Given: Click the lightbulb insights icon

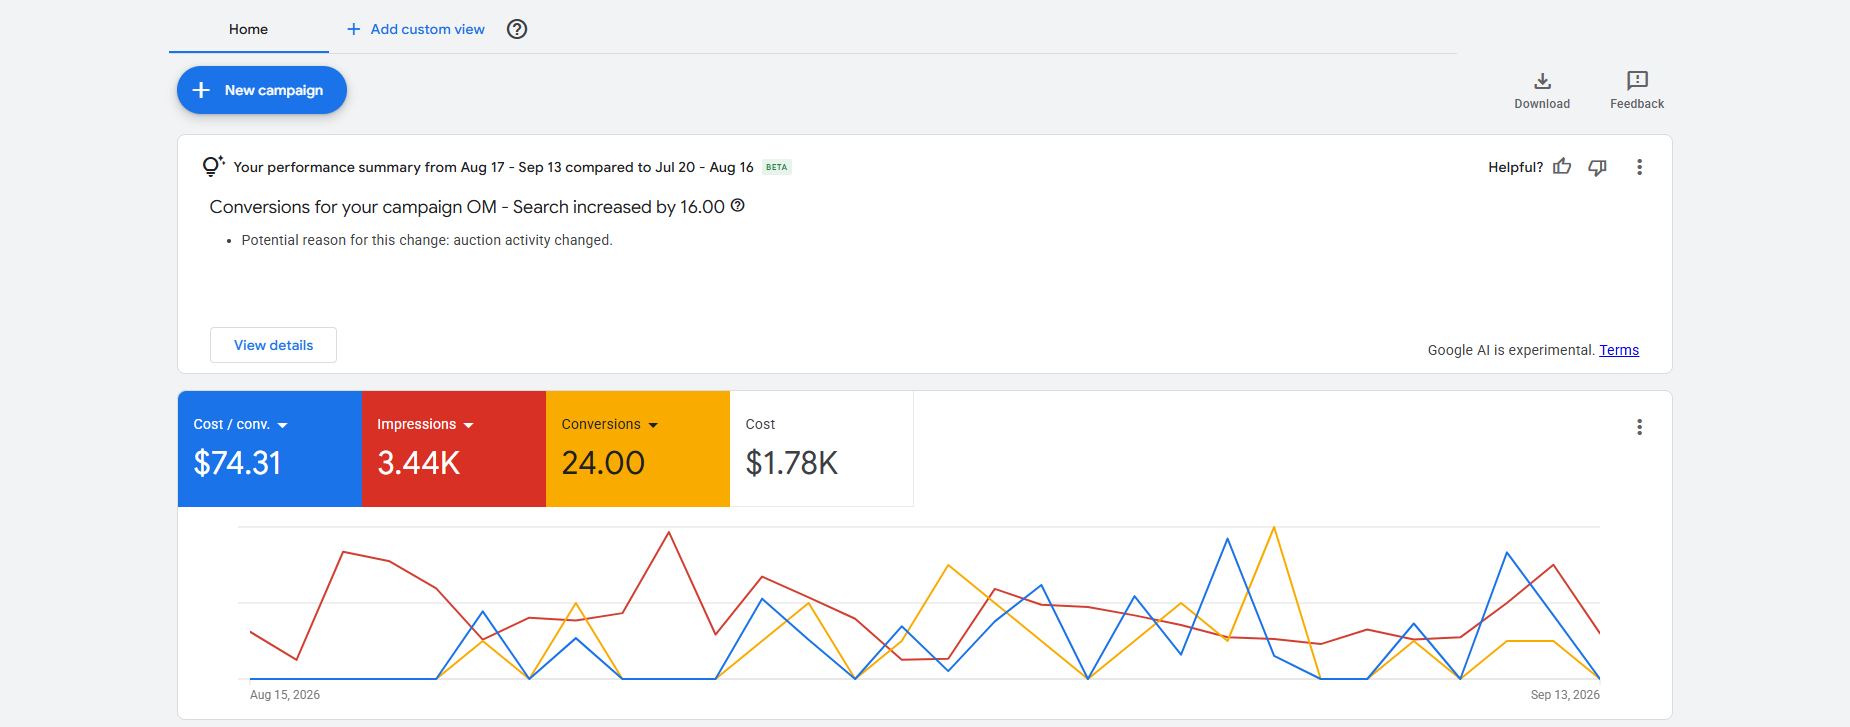Looking at the screenshot, I should [213, 166].
